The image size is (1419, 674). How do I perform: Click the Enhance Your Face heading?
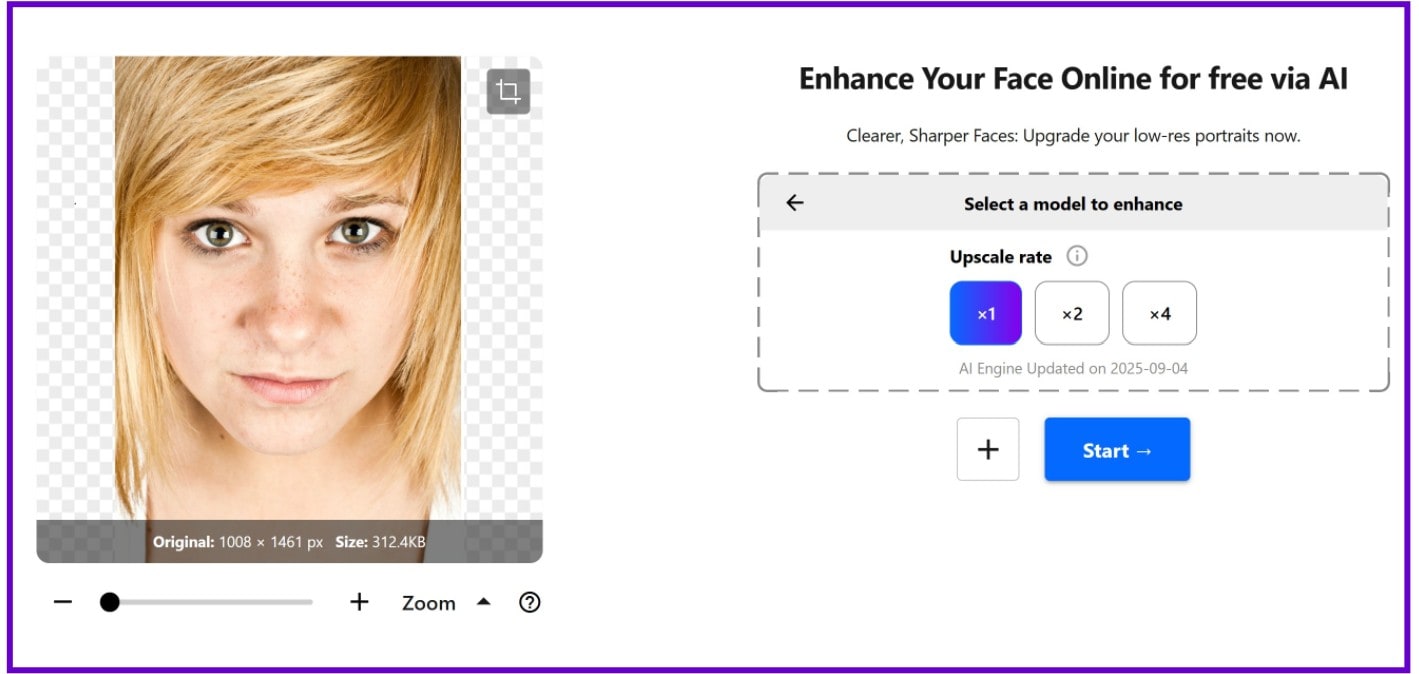click(x=1072, y=78)
